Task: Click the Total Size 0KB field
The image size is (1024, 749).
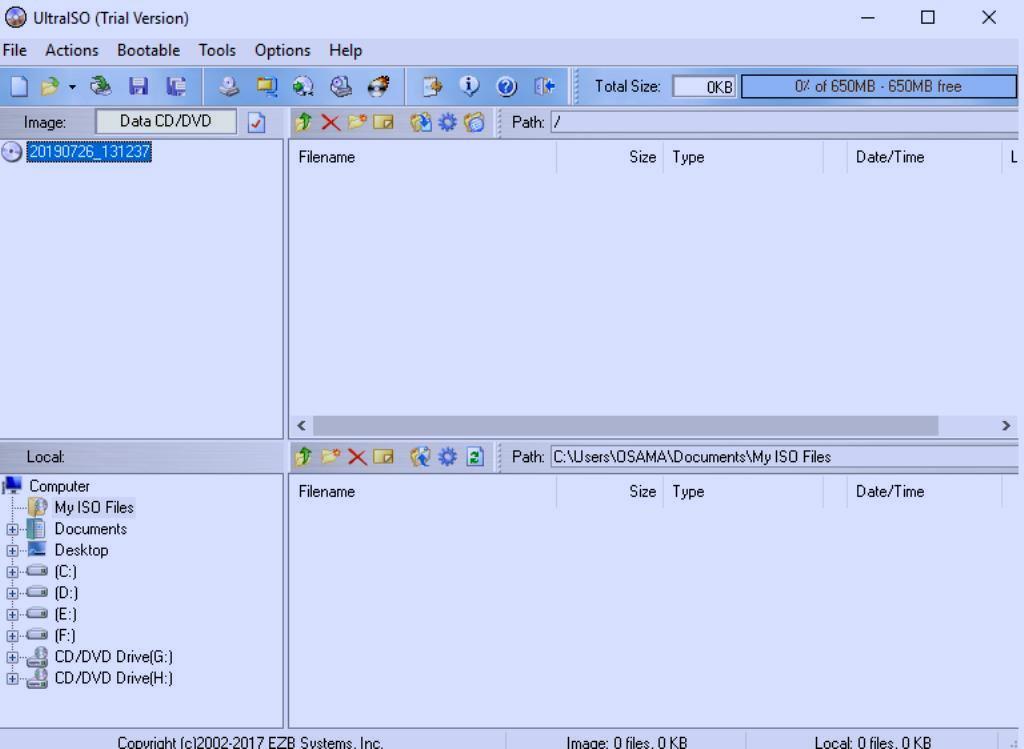Action: pos(704,86)
